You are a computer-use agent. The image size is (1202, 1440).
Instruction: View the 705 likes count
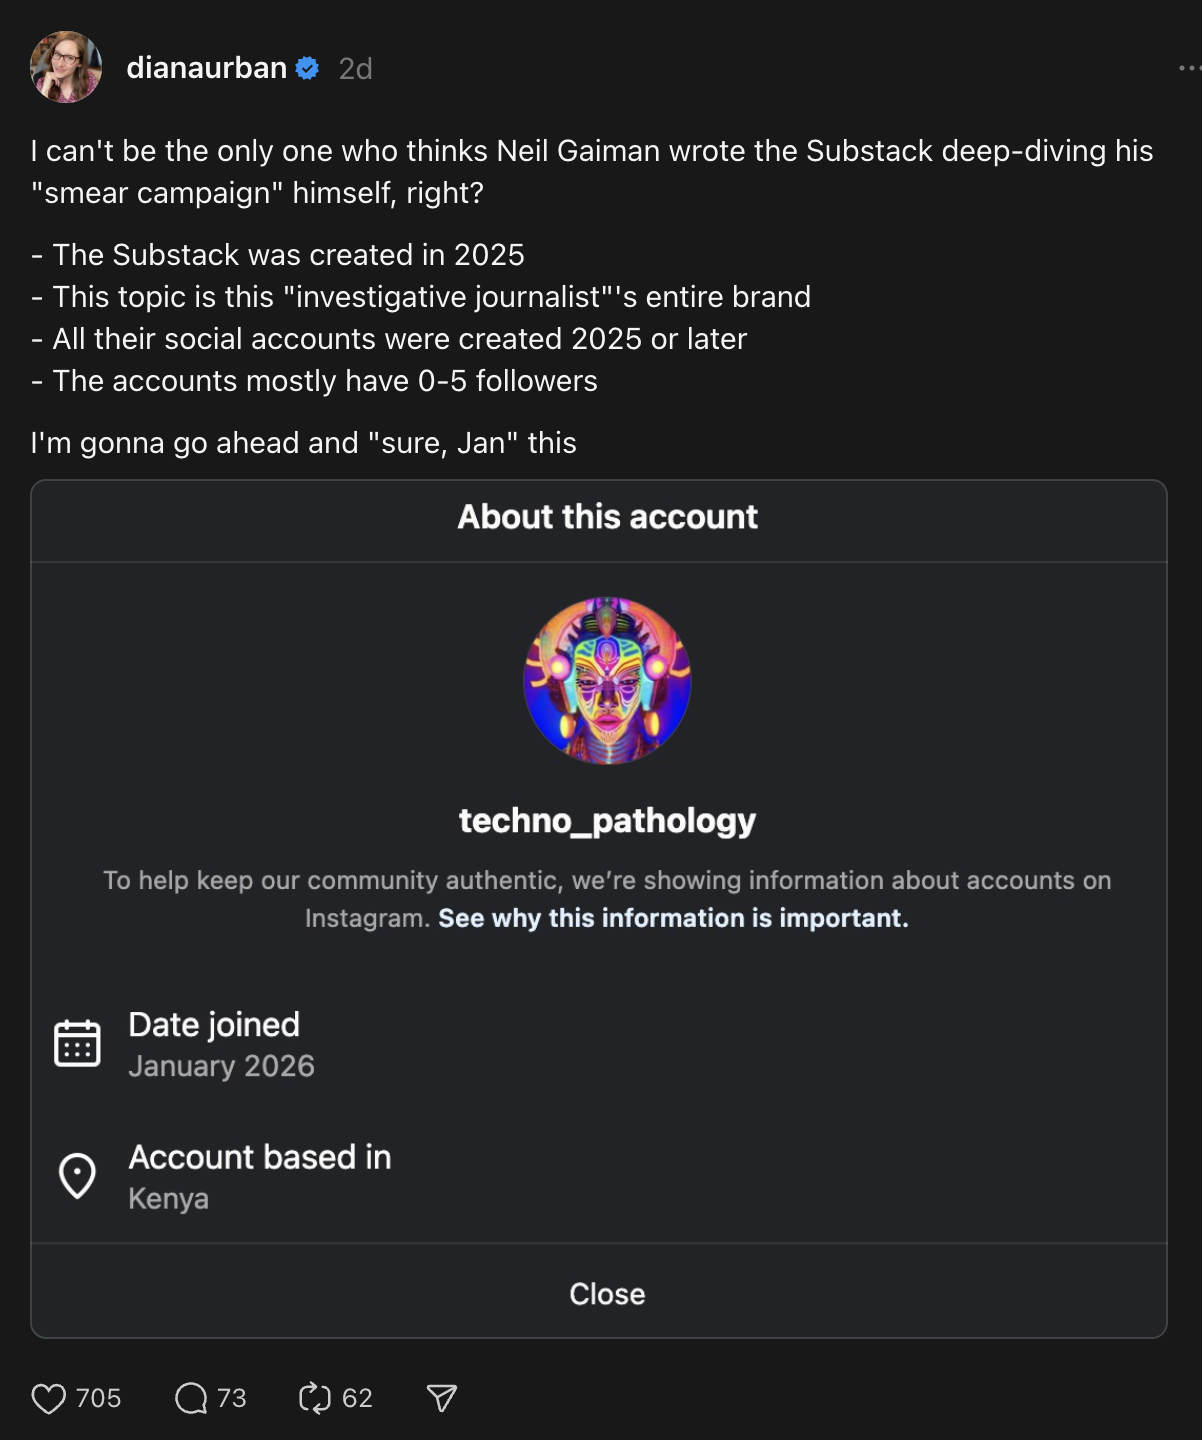coord(98,1398)
